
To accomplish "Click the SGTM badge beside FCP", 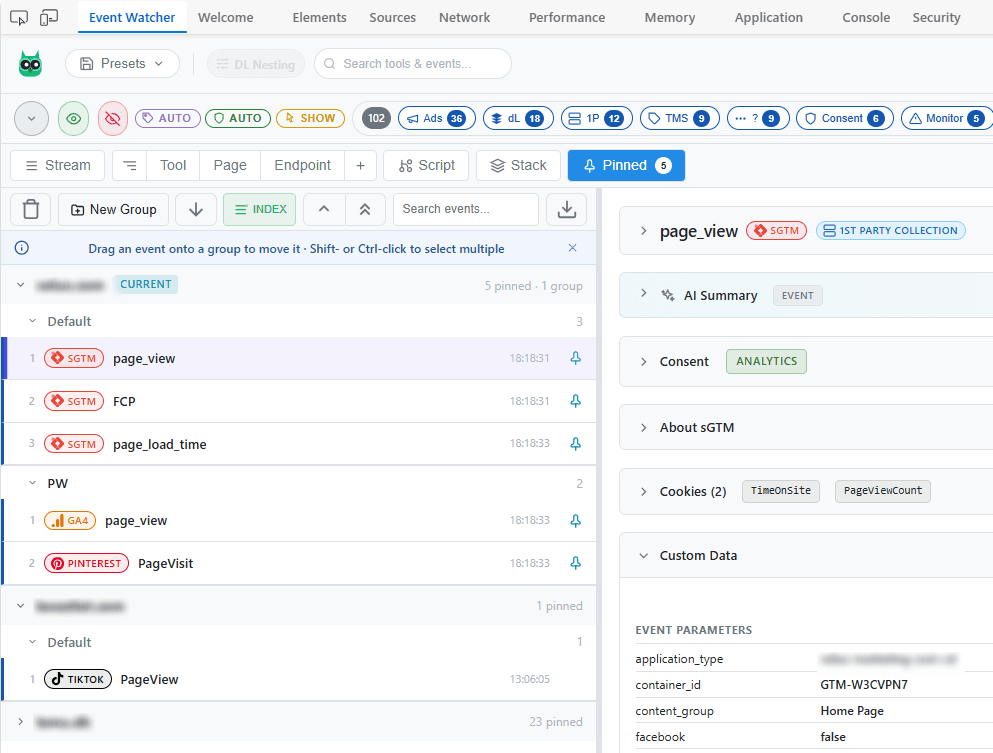I will (74, 402).
